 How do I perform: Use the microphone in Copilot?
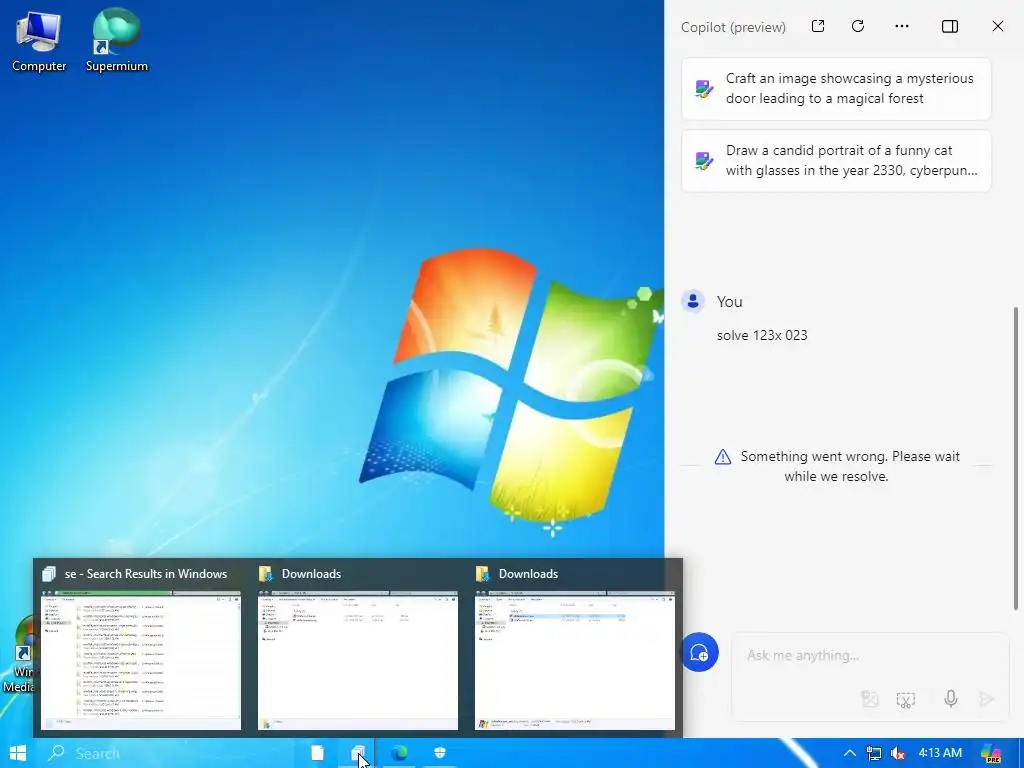click(951, 699)
